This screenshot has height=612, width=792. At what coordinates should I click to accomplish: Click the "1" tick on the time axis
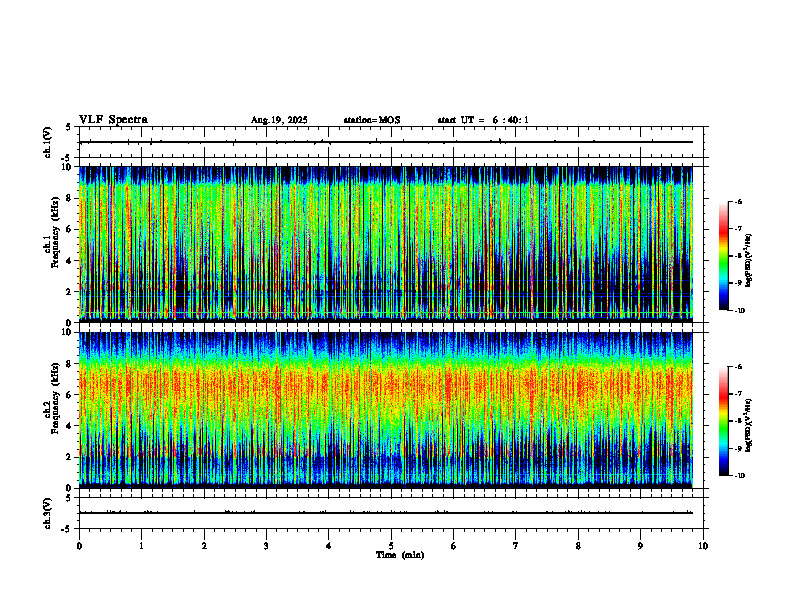coord(141,546)
